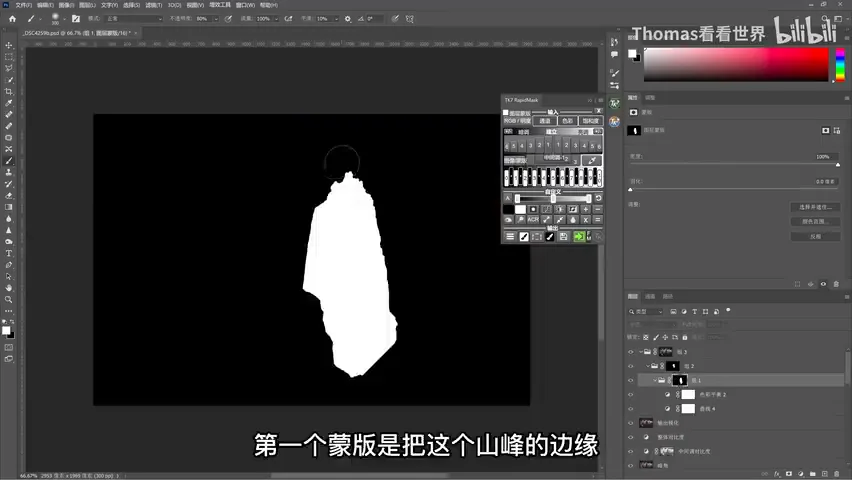Click the rainbow hue strip

[x=840, y=65]
